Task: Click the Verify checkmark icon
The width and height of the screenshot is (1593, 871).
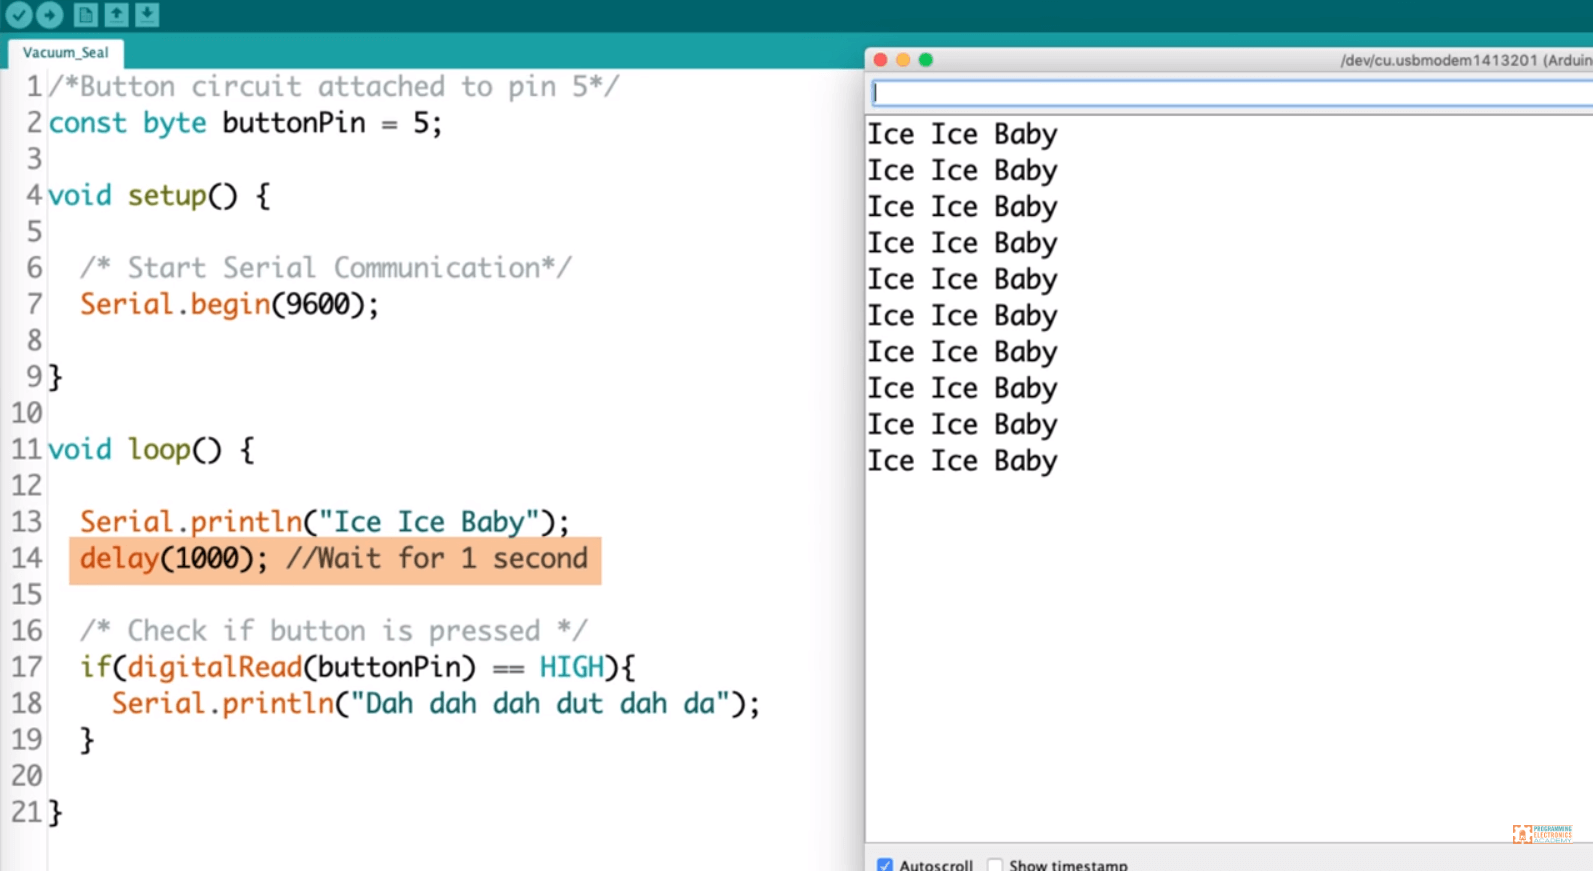Action: coord(18,14)
